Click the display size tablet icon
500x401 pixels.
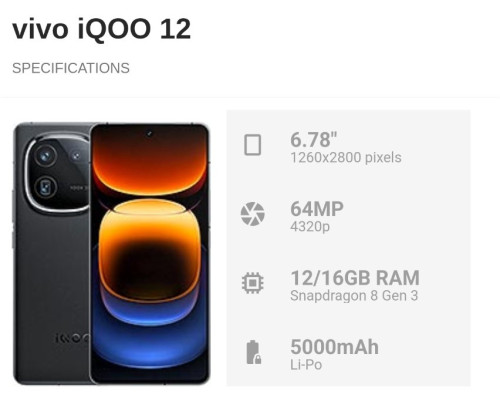click(x=252, y=145)
